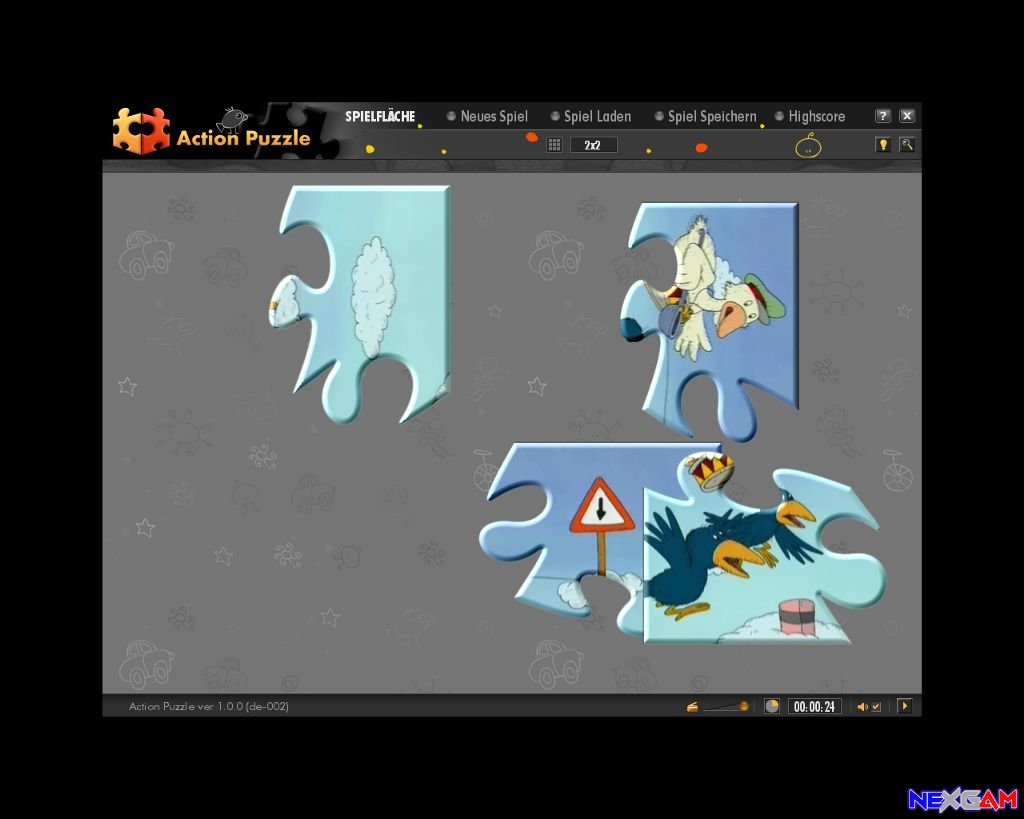The height and width of the screenshot is (819, 1024).
Task: Click the magnifier preview icon
Action: [907, 145]
